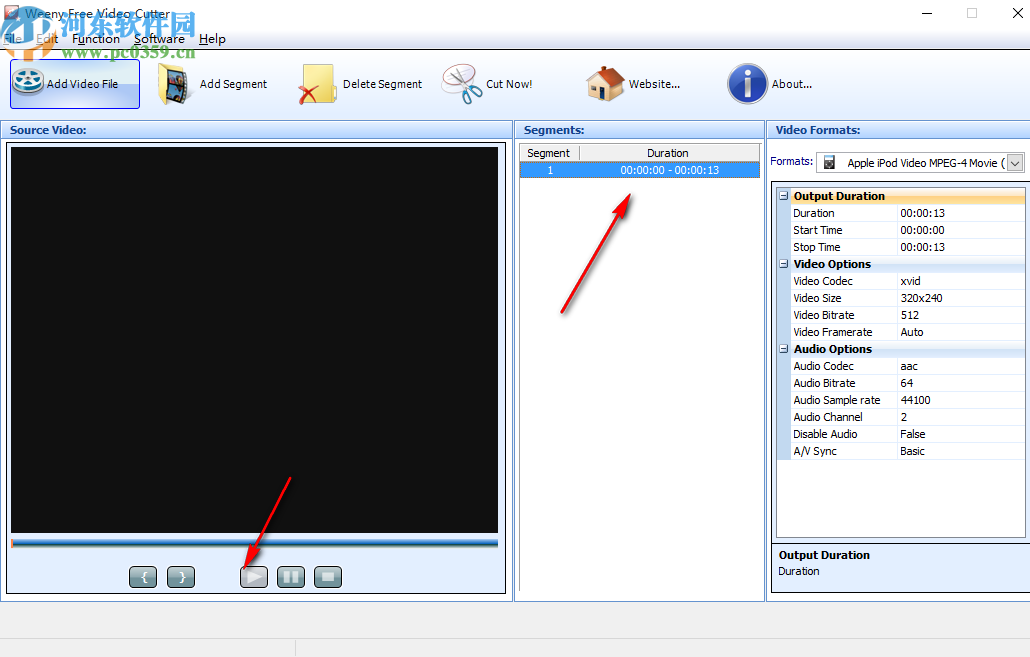Open the Function menu
The image size is (1030, 657).
[x=96, y=38]
